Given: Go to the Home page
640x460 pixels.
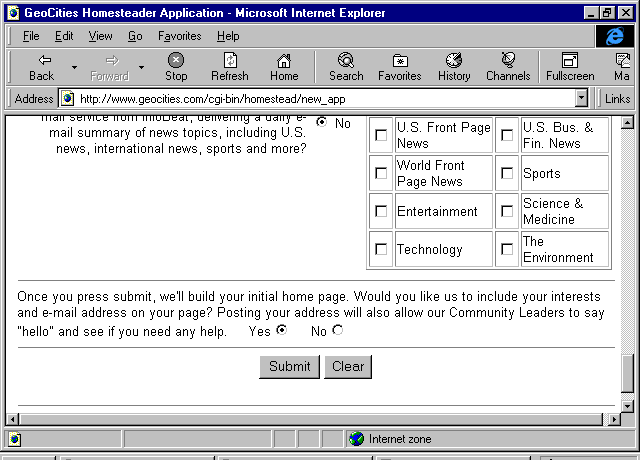Looking at the screenshot, I should [284, 67].
